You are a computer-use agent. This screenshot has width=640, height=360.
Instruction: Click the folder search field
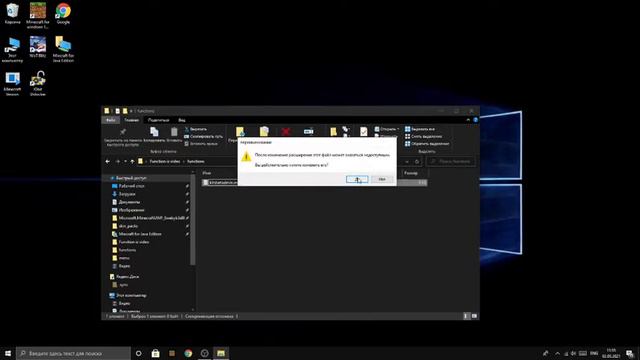(x=451, y=162)
